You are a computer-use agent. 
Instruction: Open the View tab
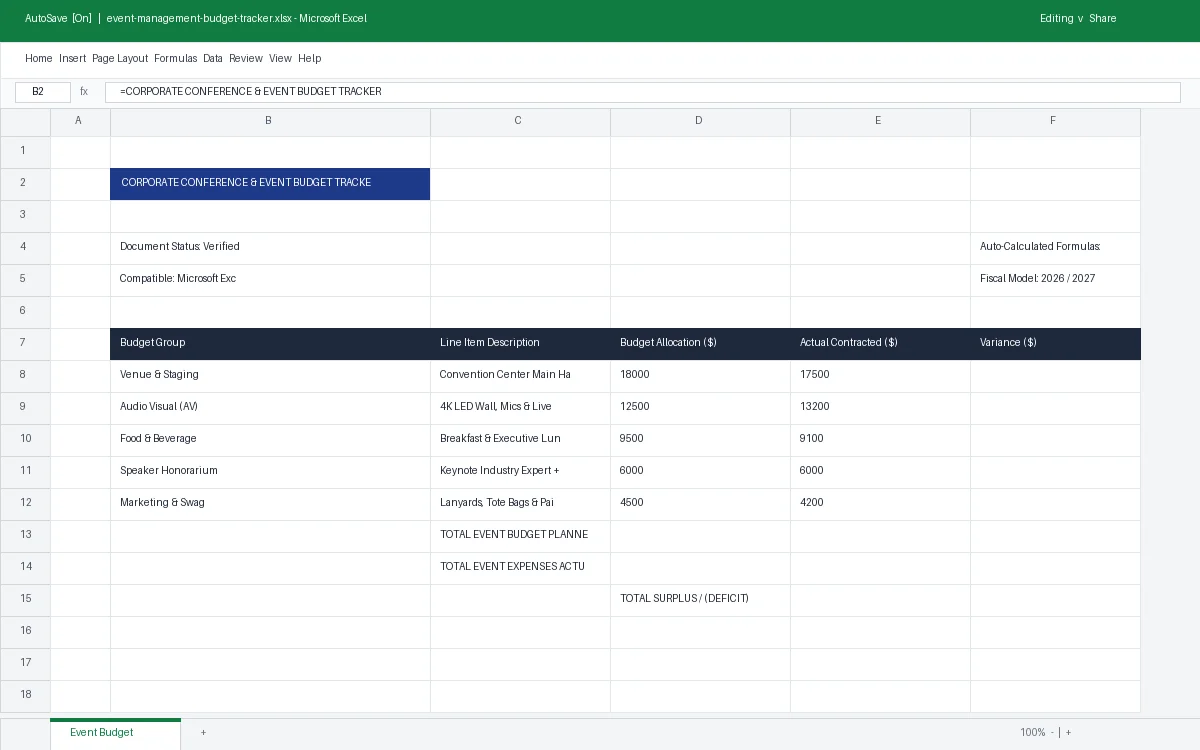pos(280,59)
